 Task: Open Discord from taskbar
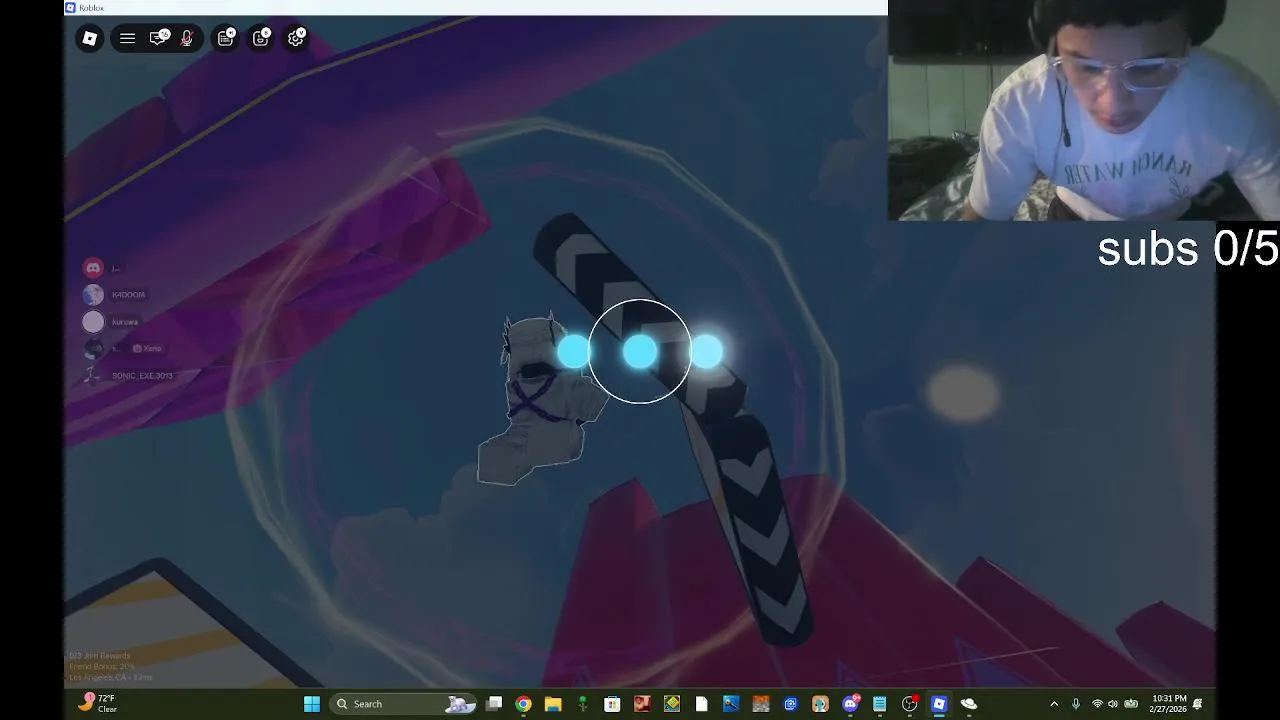[851, 704]
